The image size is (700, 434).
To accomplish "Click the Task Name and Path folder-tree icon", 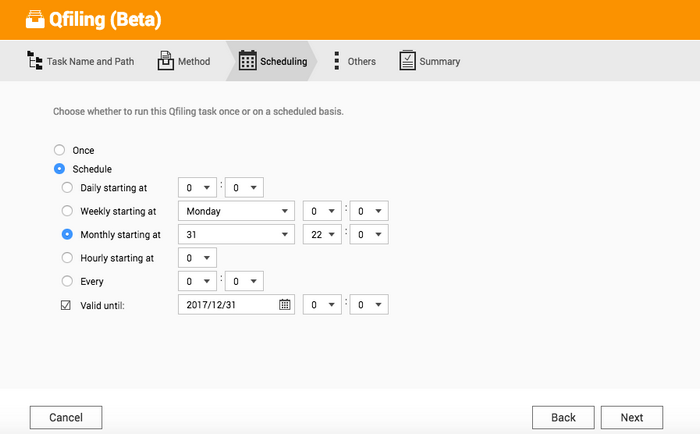I will (34, 60).
